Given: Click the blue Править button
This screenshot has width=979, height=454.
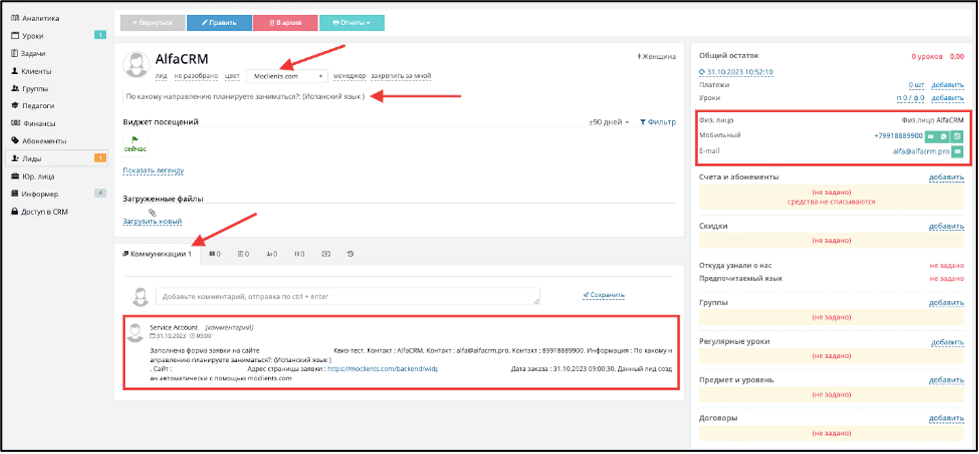Looking at the screenshot, I should [x=219, y=22].
